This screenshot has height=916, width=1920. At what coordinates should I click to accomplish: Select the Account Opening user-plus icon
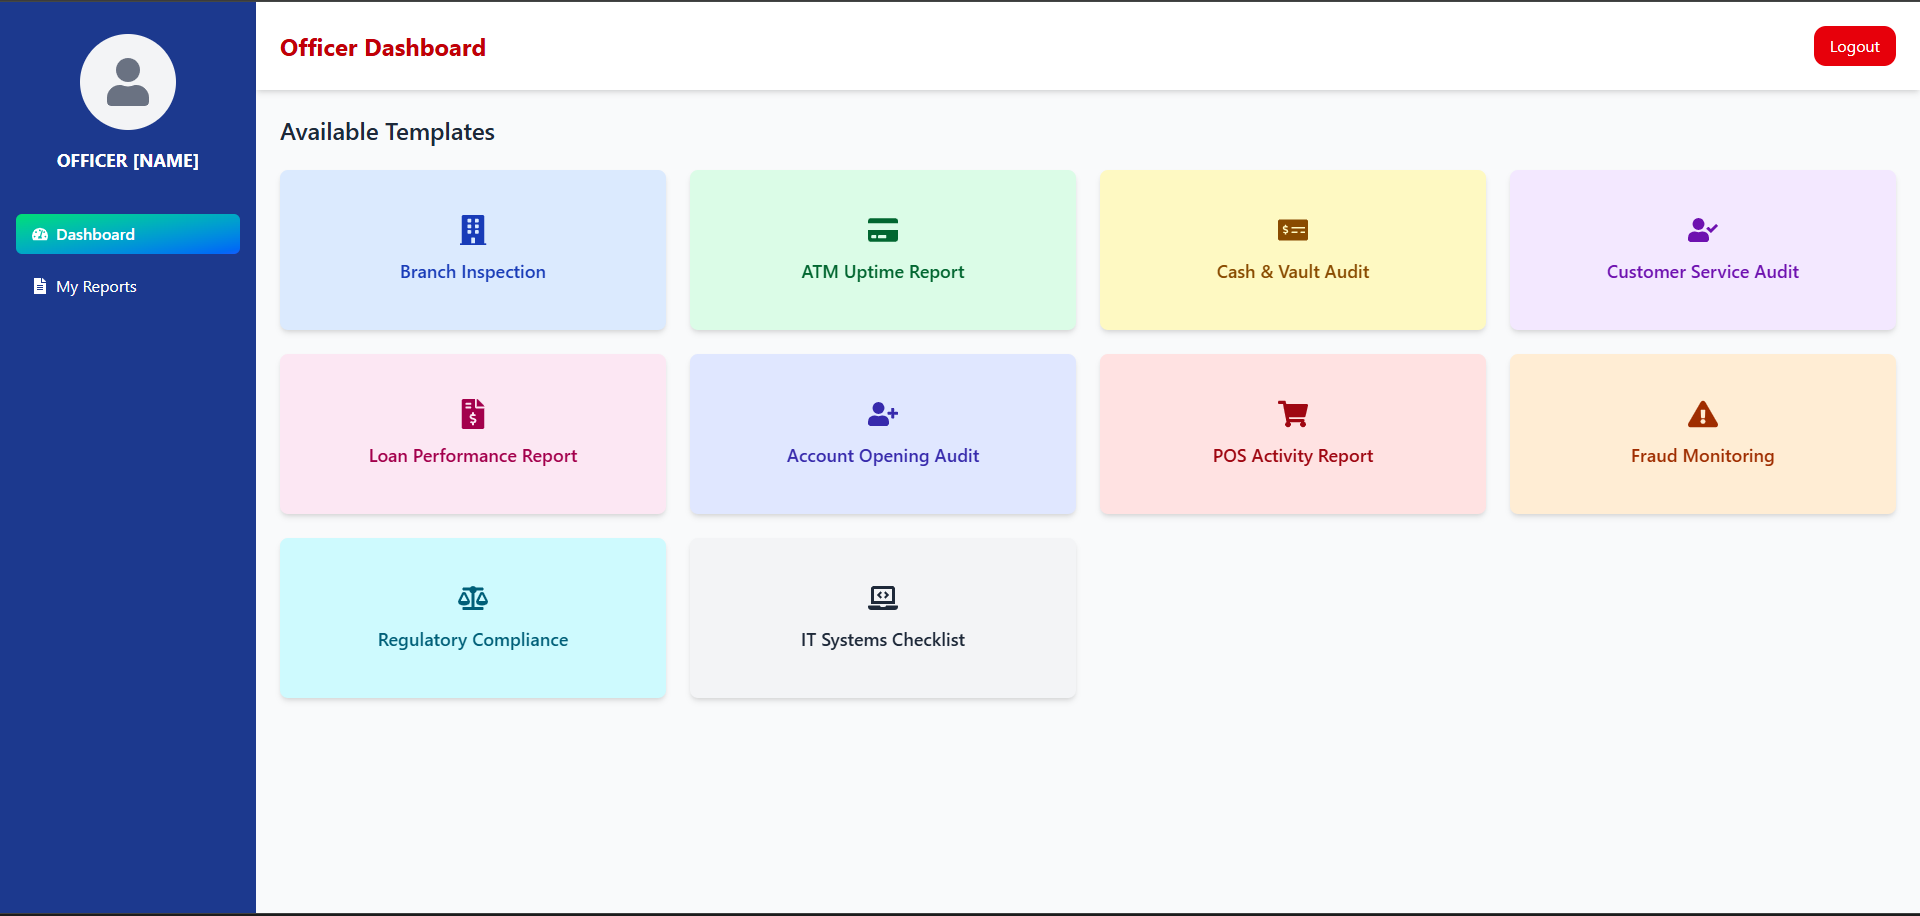click(x=883, y=414)
